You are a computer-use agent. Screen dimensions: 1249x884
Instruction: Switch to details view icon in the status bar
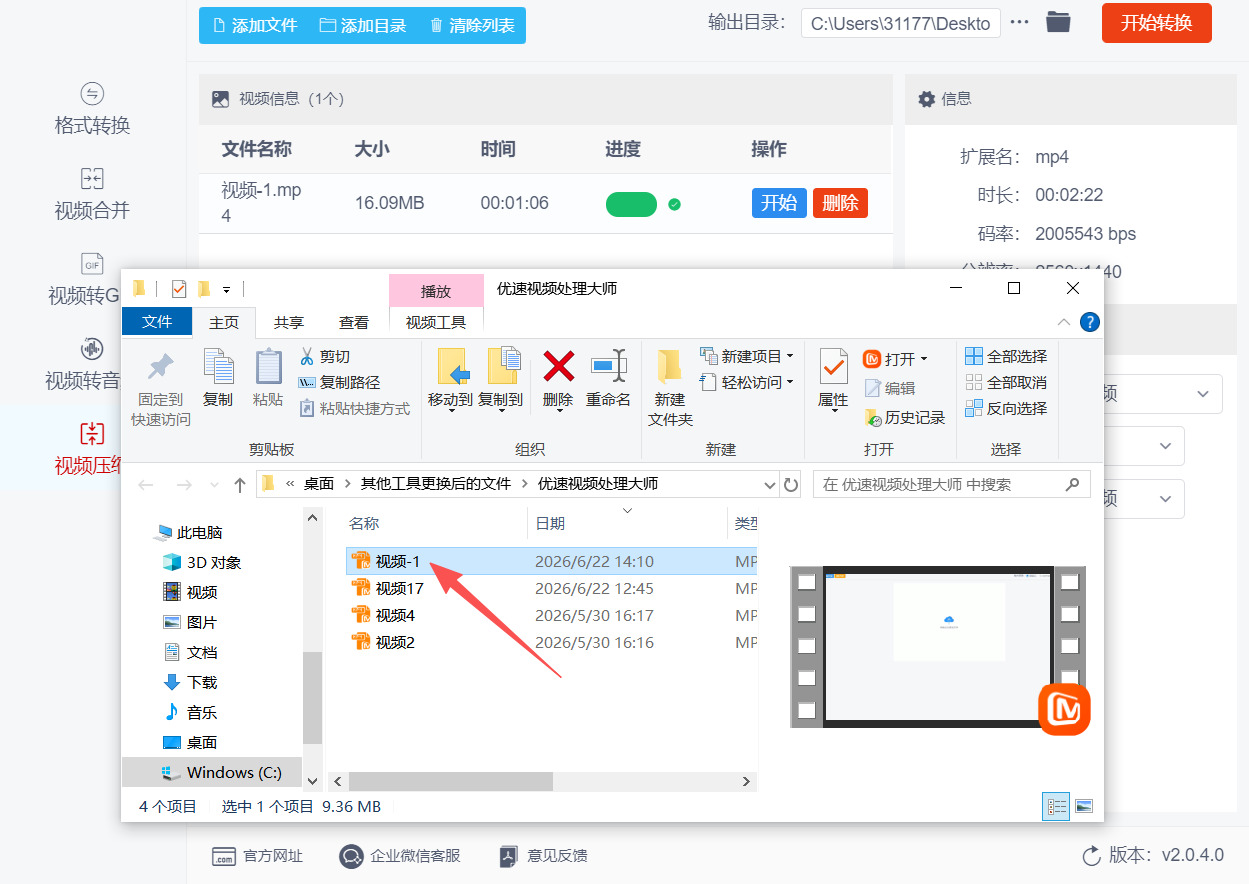click(x=1056, y=806)
